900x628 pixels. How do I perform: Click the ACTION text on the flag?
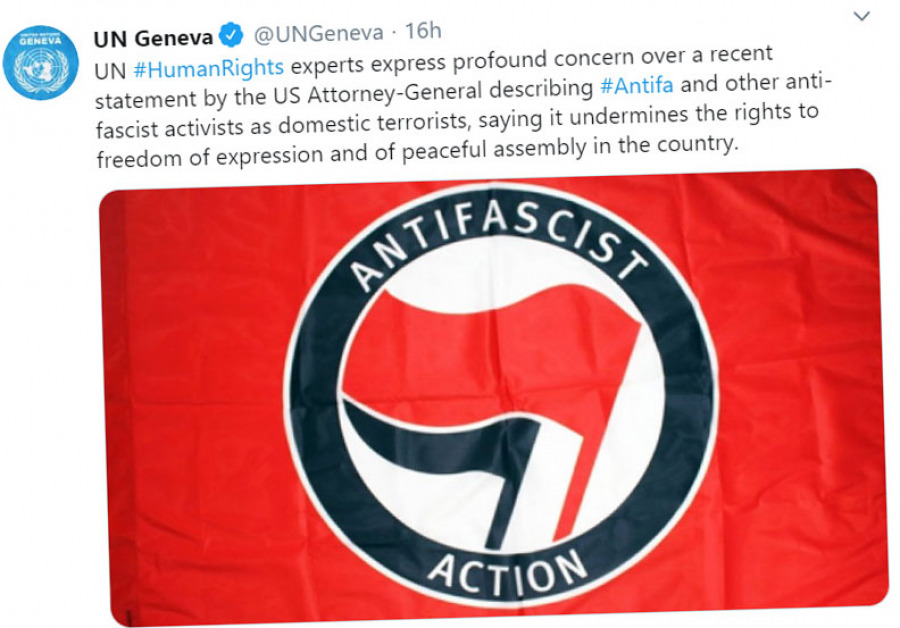[507, 571]
